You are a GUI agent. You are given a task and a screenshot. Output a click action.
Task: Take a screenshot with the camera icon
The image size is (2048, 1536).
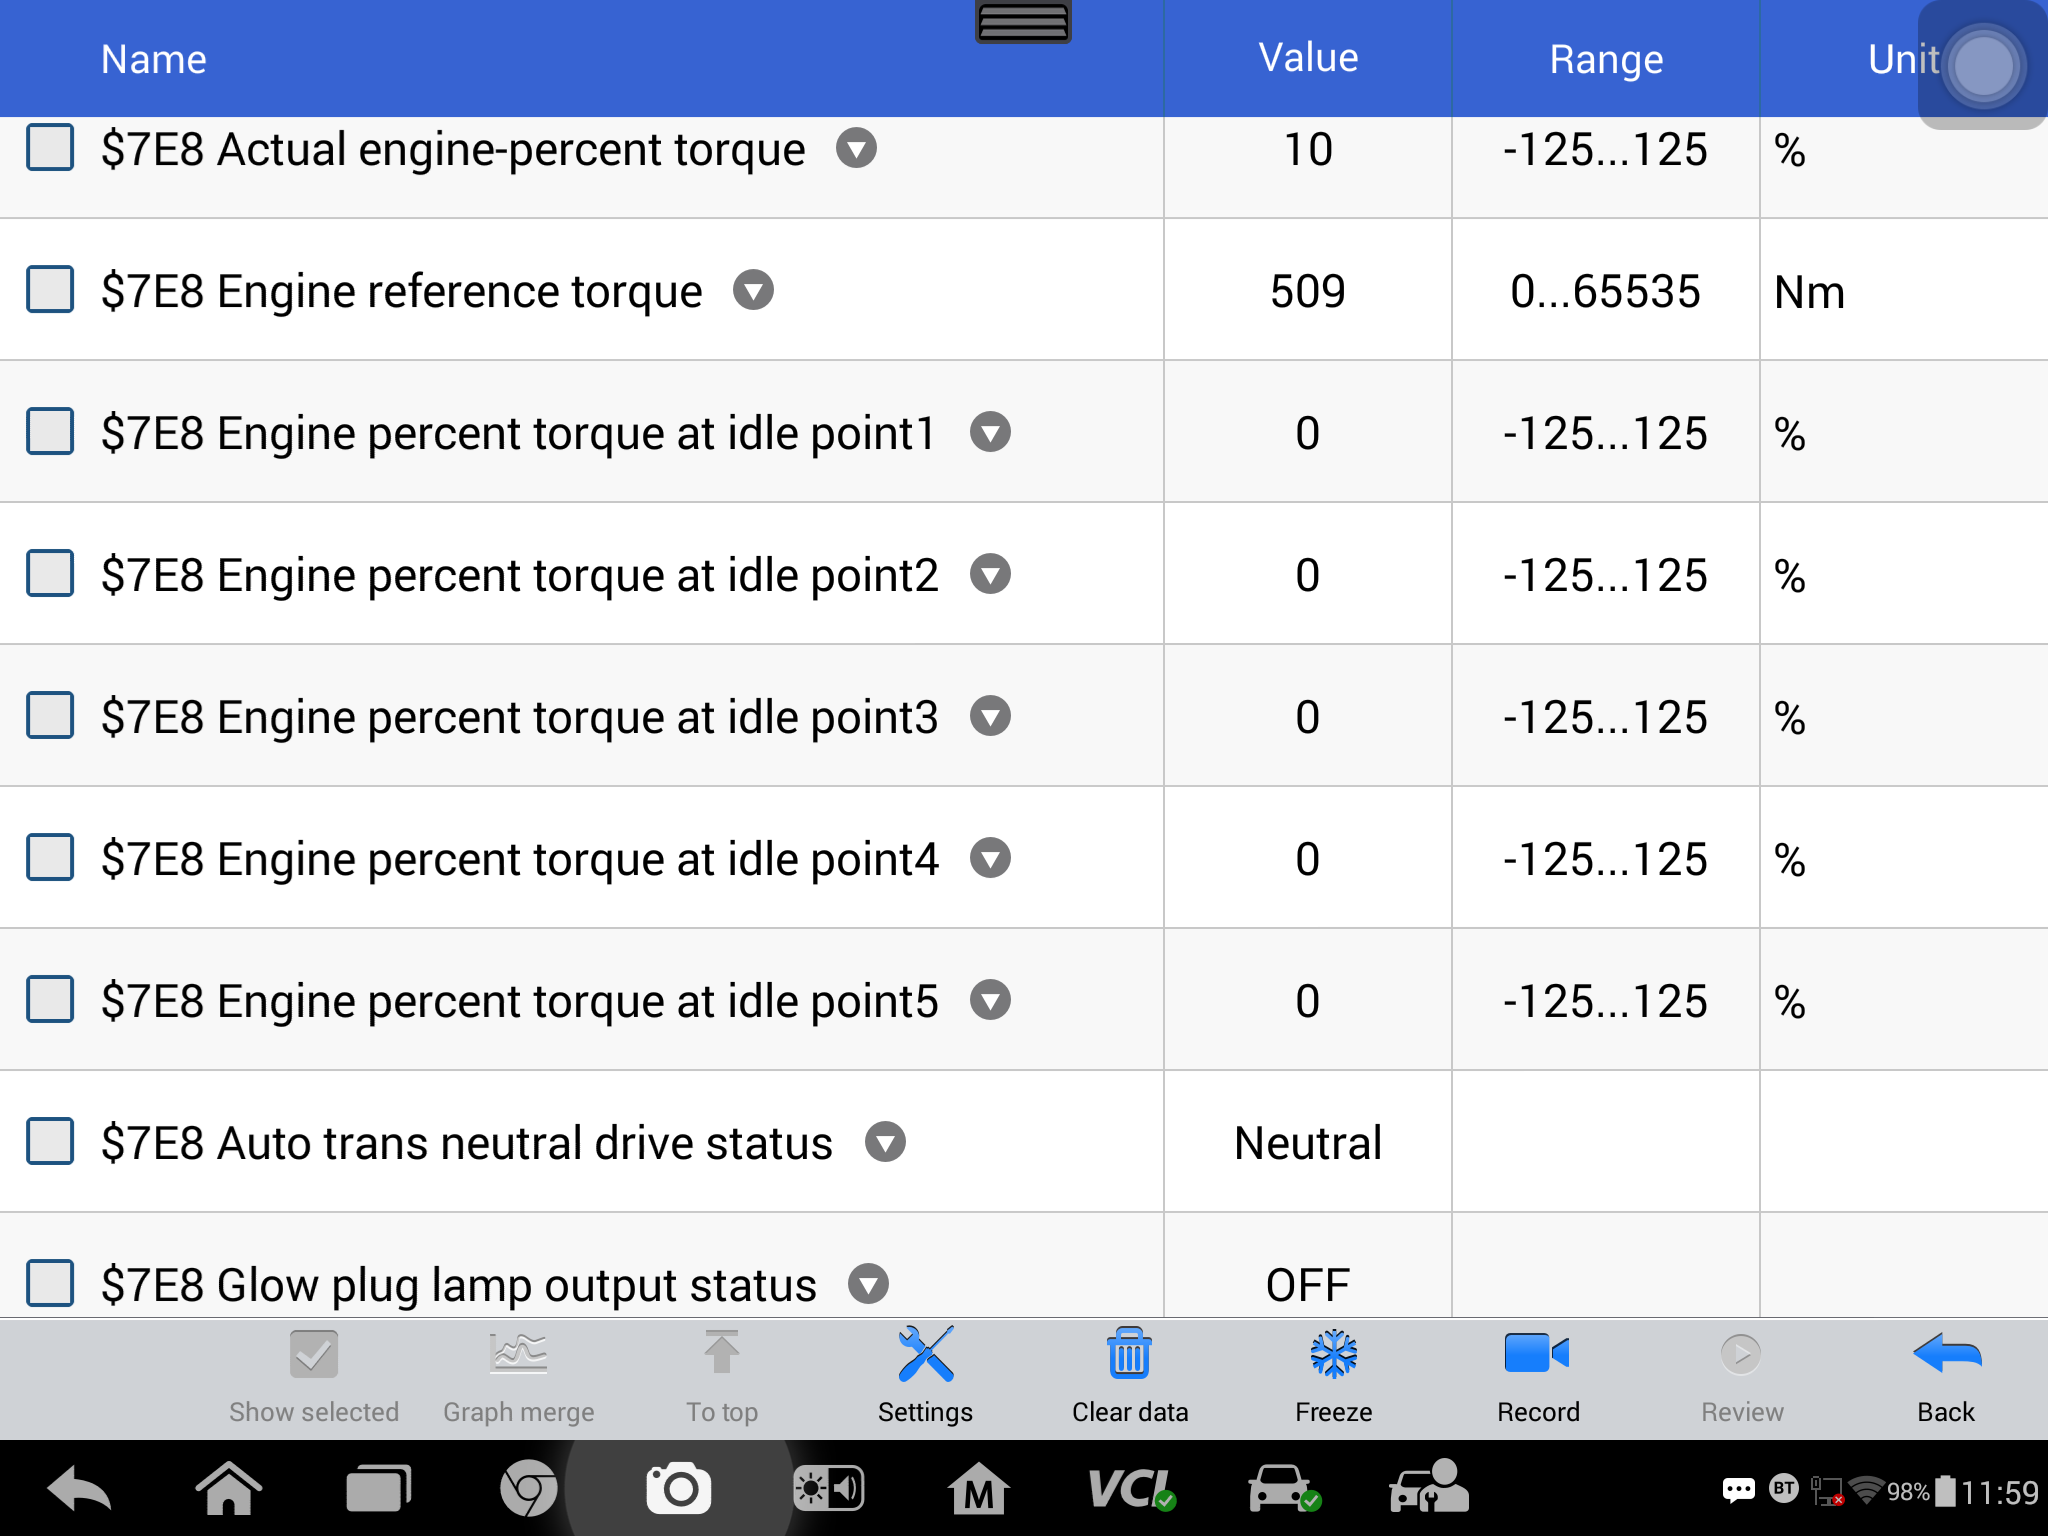pos(679,1490)
